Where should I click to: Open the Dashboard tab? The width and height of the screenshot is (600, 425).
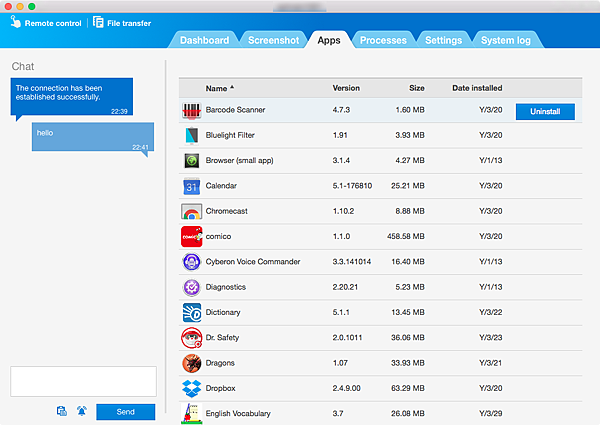204,40
